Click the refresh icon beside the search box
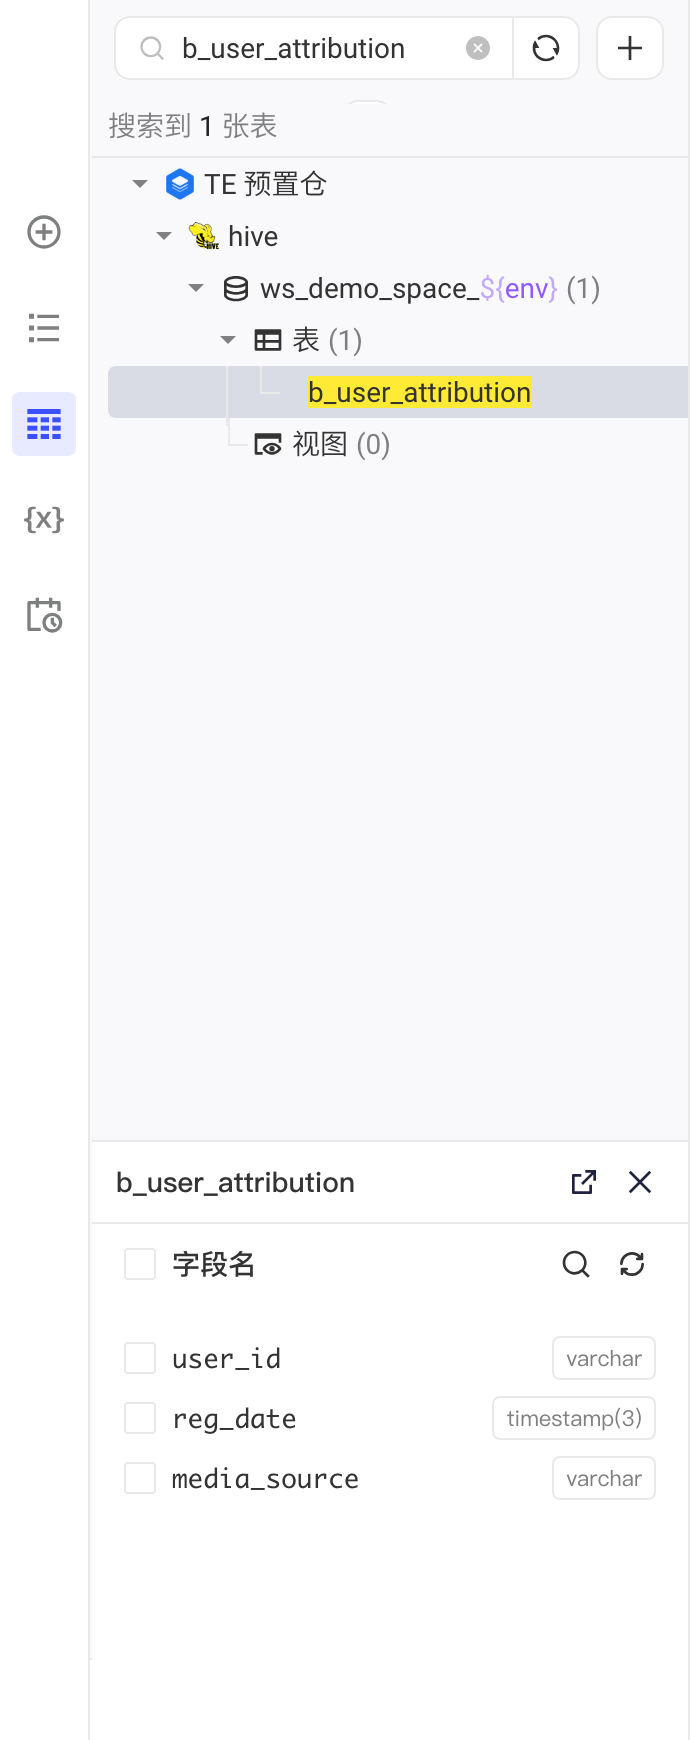 tap(546, 48)
